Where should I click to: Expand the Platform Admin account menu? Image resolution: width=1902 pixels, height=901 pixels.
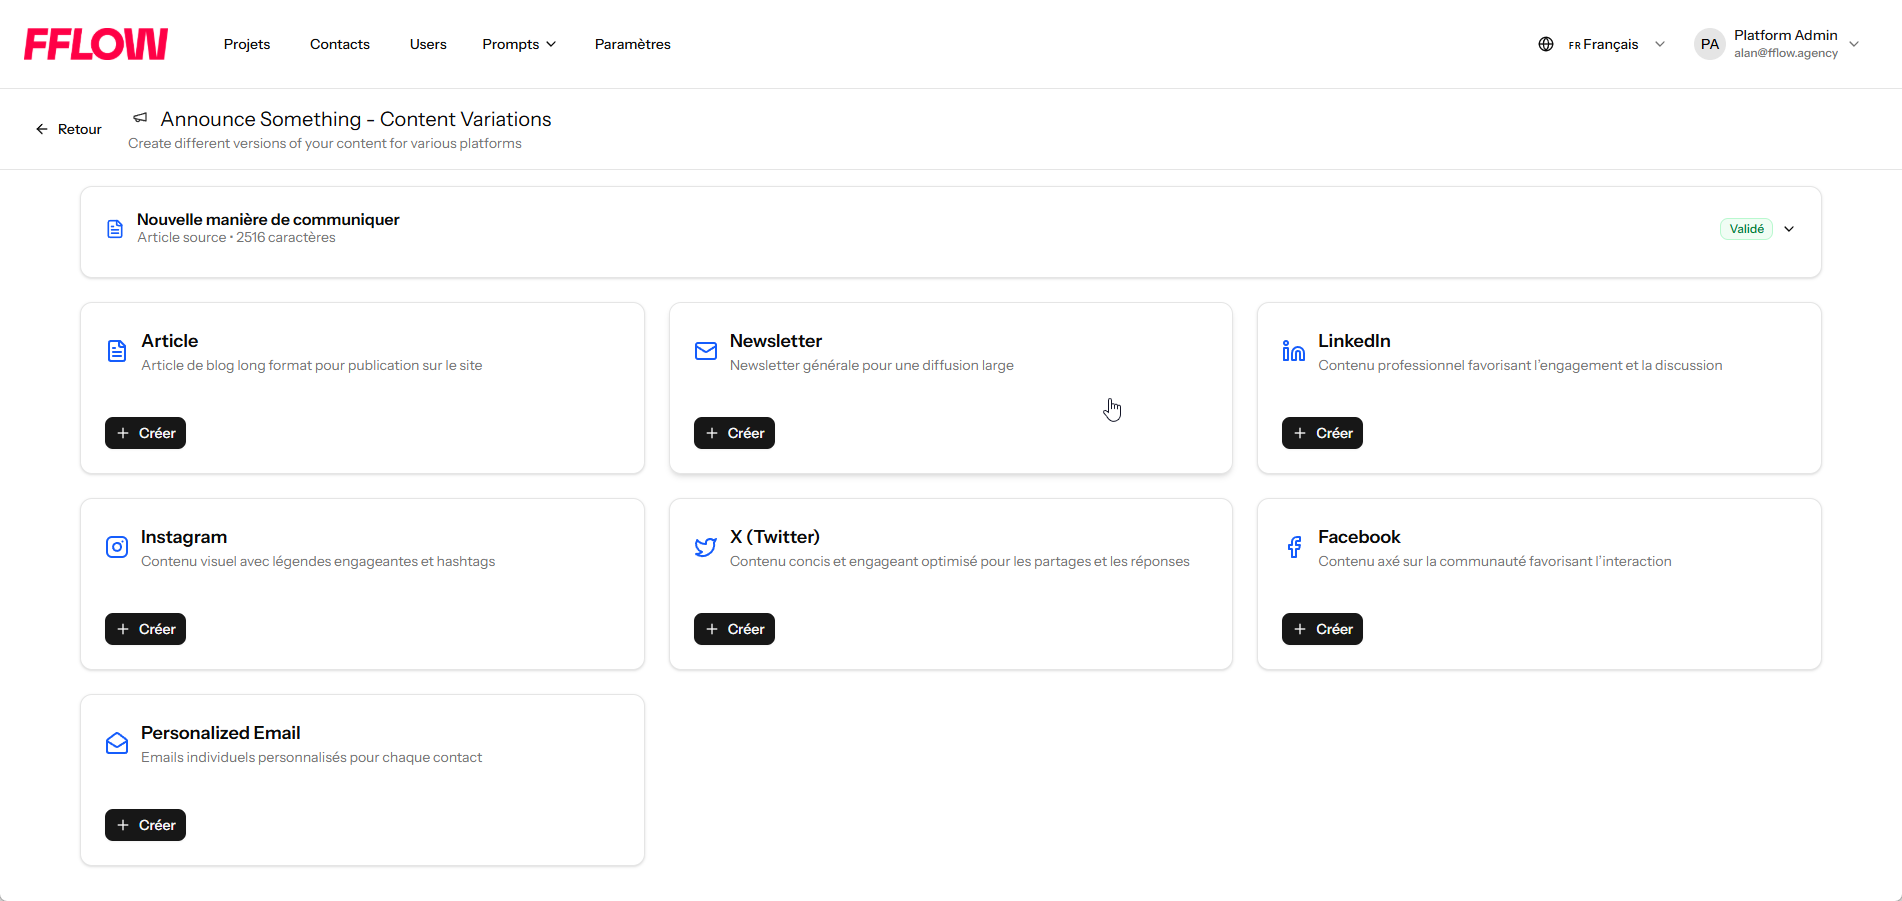tap(1854, 44)
